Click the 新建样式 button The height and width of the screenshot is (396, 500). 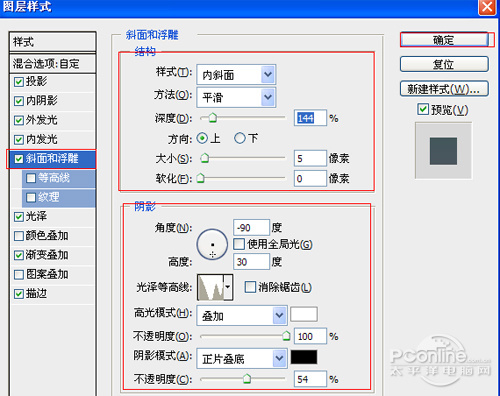tap(444, 89)
